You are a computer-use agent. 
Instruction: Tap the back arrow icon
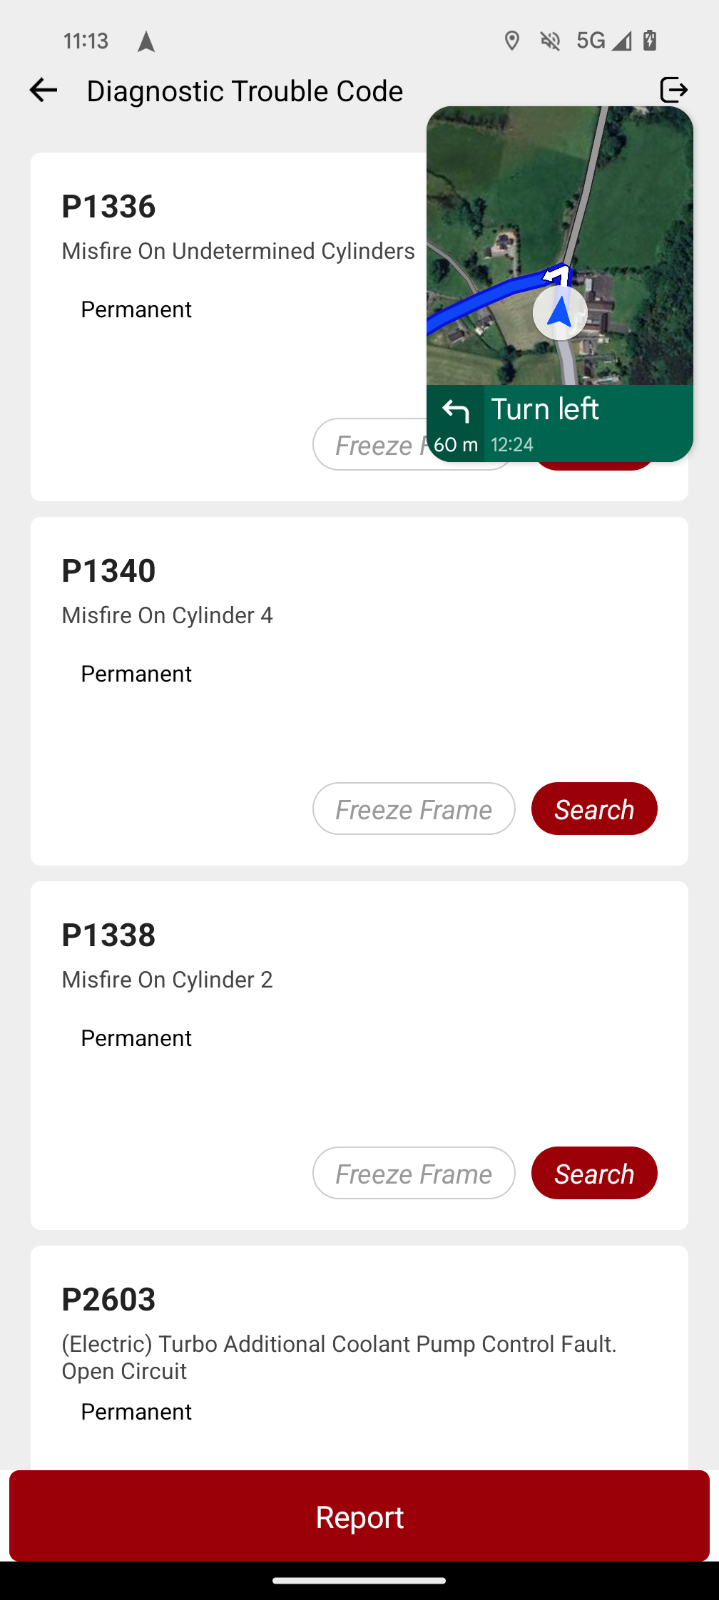[x=43, y=90]
